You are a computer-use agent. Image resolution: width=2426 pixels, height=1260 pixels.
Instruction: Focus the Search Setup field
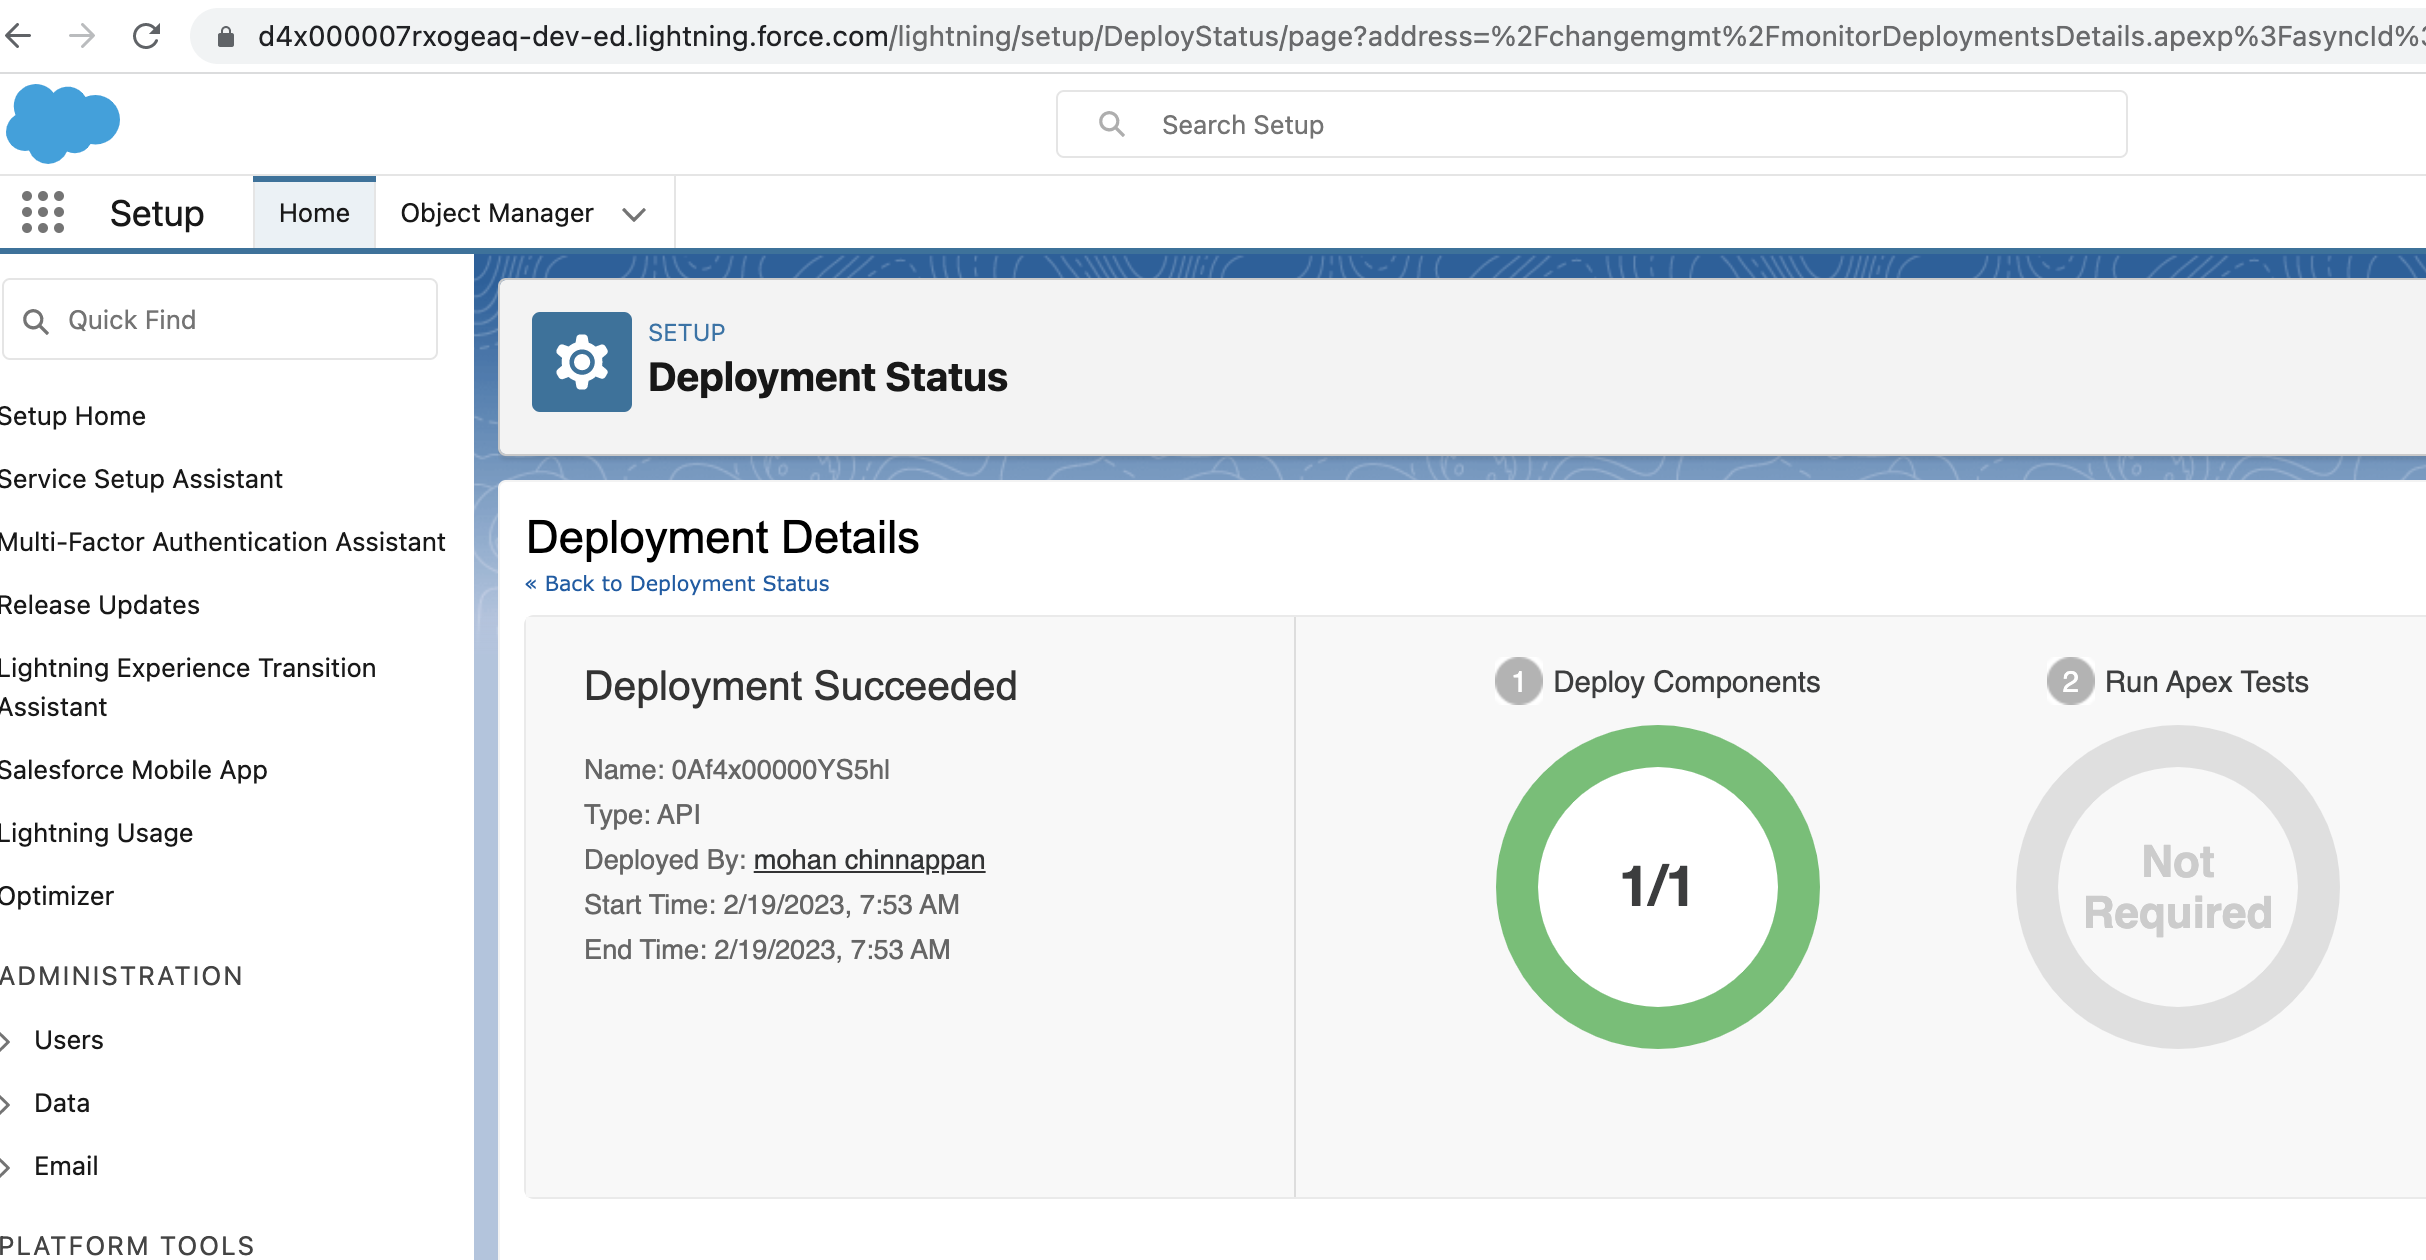click(1592, 124)
